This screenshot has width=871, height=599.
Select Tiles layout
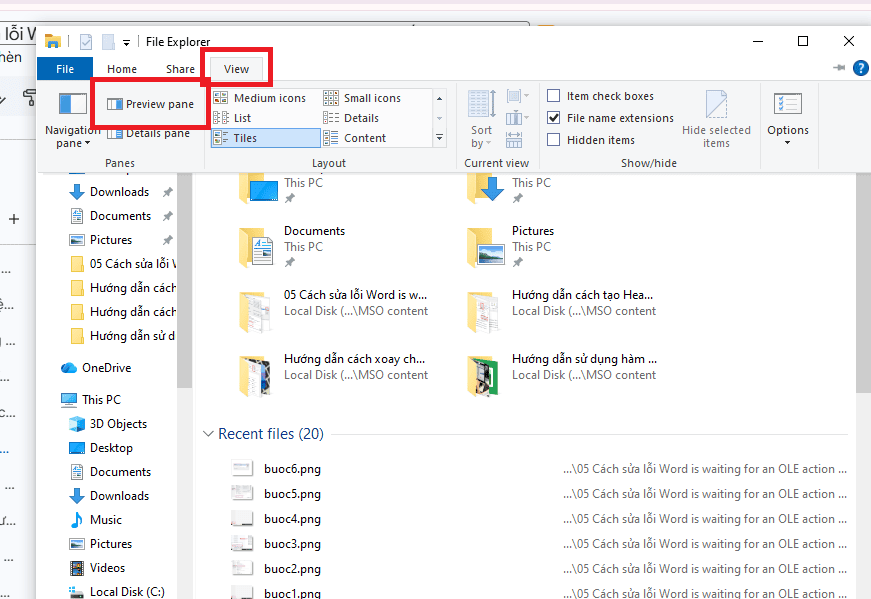click(266, 138)
